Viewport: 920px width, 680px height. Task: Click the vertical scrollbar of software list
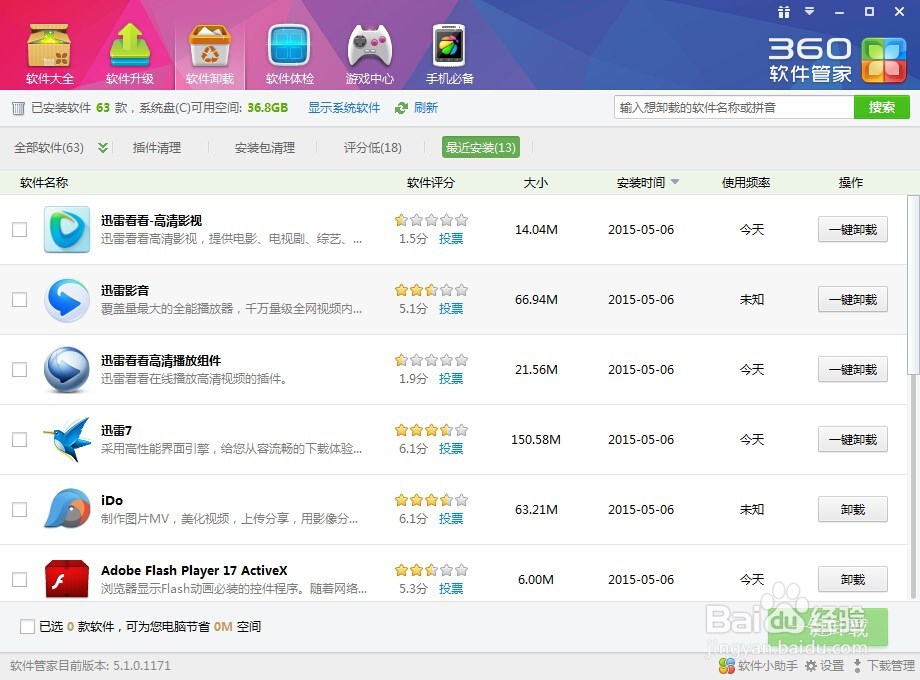[x=912, y=285]
